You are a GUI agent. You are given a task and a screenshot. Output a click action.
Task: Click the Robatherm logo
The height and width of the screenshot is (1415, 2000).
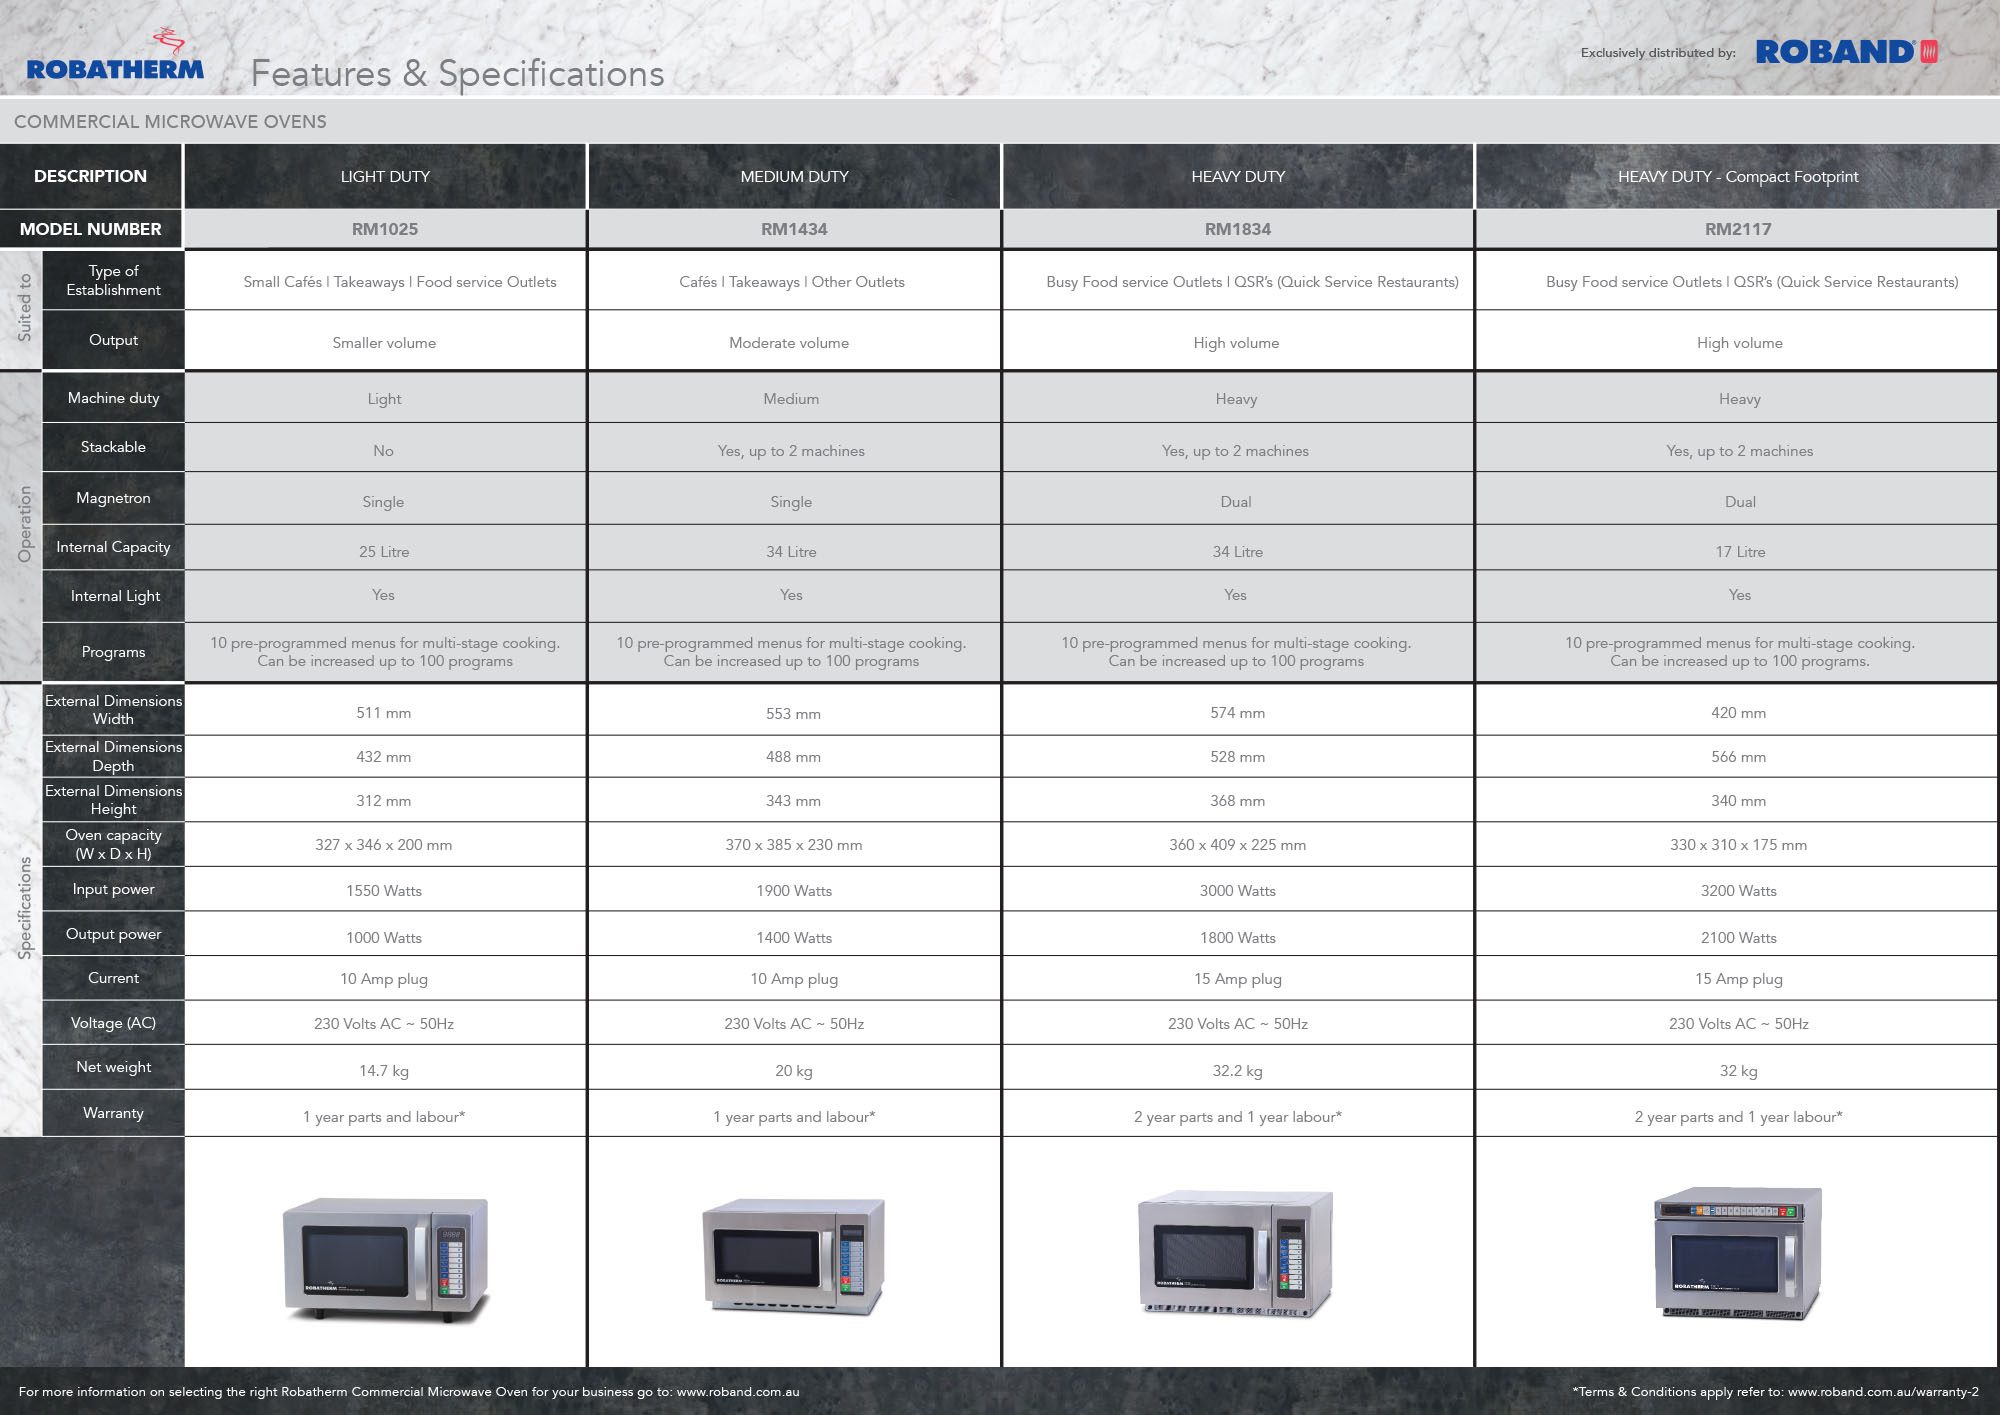[x=115, y=55]
